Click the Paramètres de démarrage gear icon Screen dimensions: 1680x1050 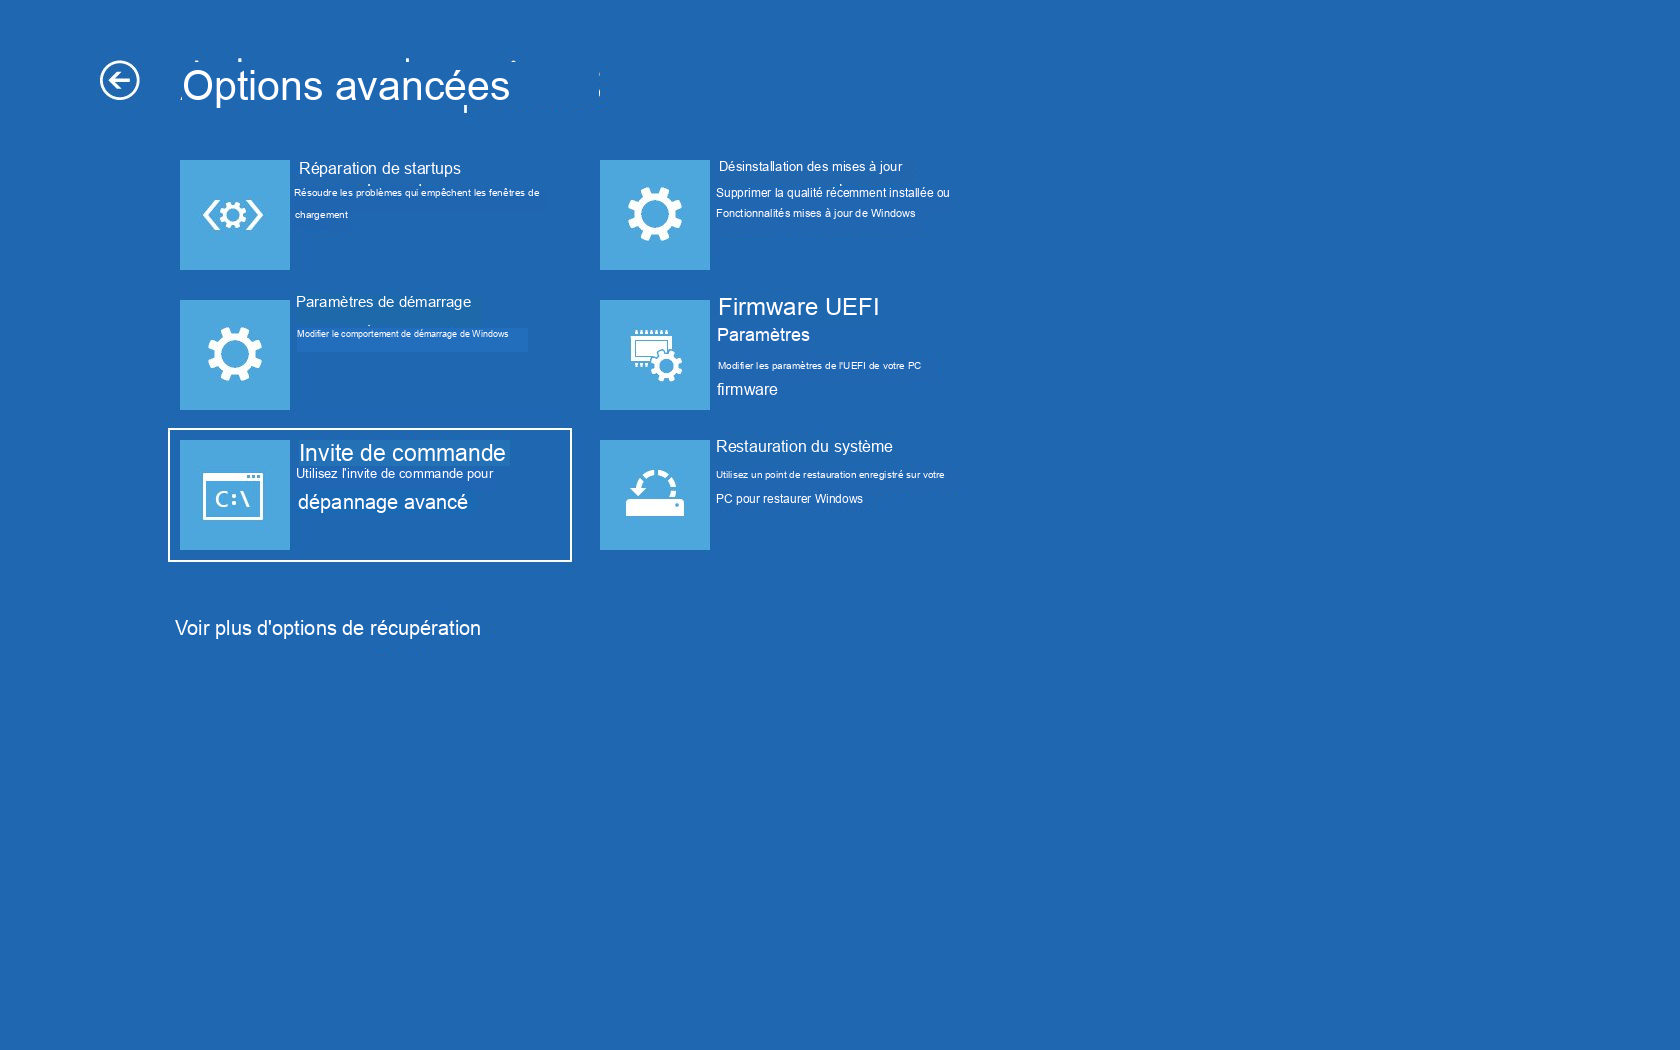click(x=234, y=355)
